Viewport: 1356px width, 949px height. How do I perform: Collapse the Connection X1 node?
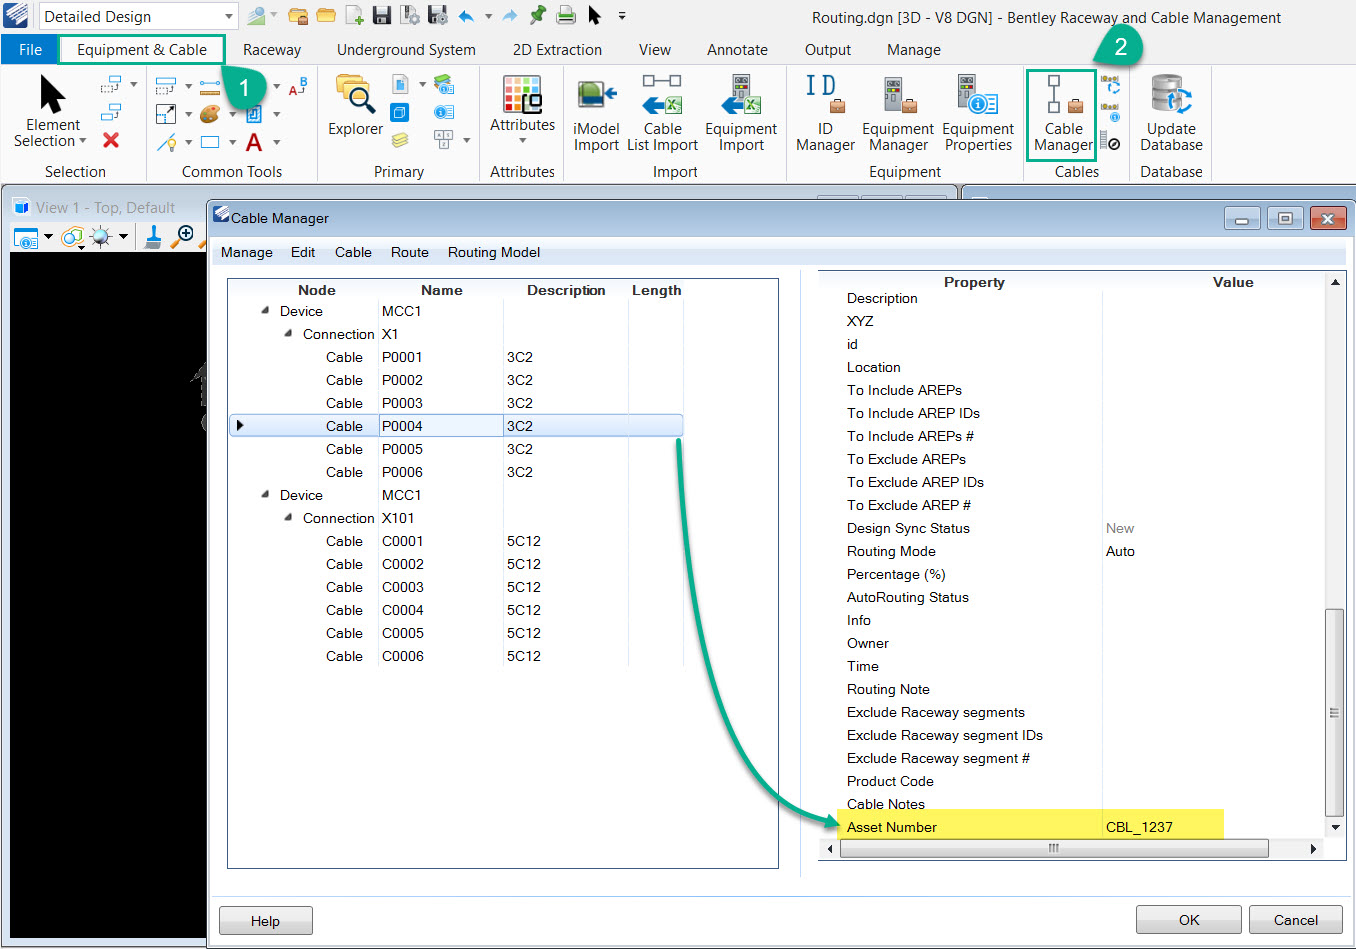[x=288, y=333]
